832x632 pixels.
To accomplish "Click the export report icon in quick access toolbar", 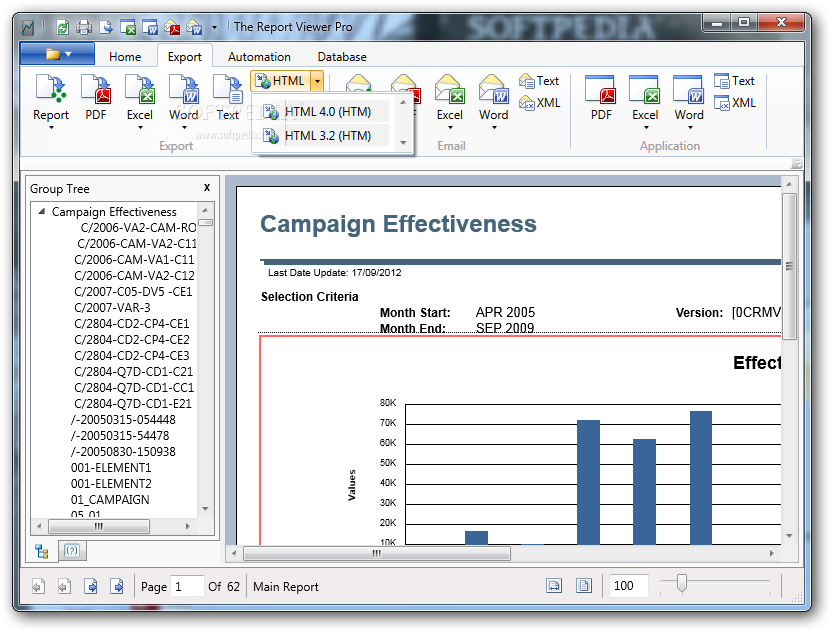I will click(x=106, y=27).
